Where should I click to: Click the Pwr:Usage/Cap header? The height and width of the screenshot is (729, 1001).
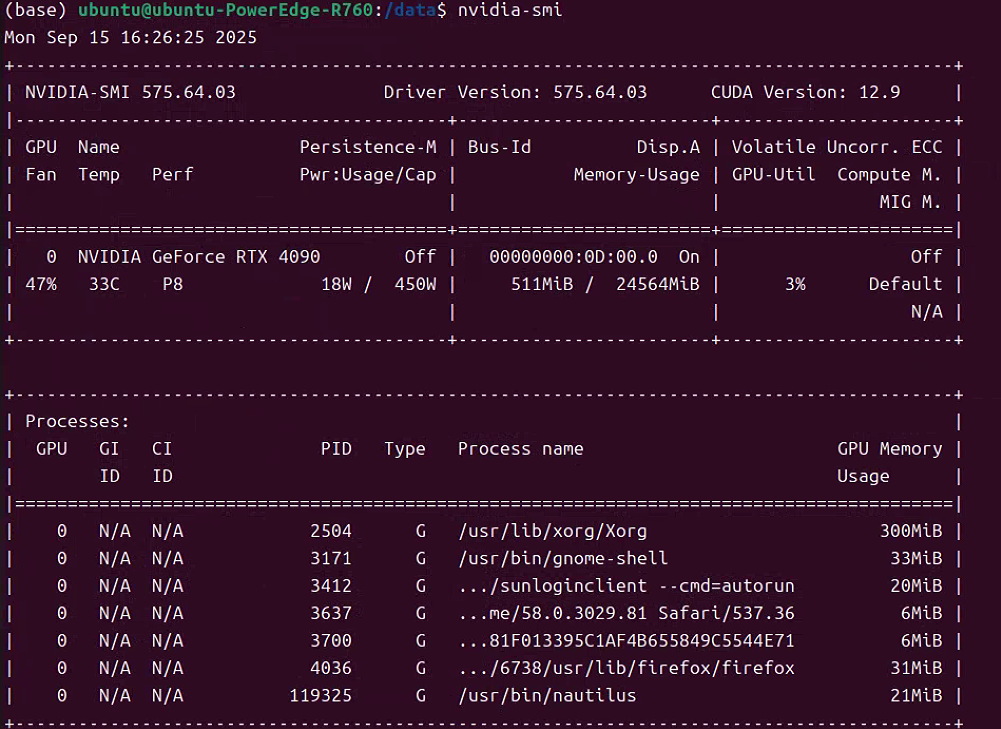click(x=368, y=175)
